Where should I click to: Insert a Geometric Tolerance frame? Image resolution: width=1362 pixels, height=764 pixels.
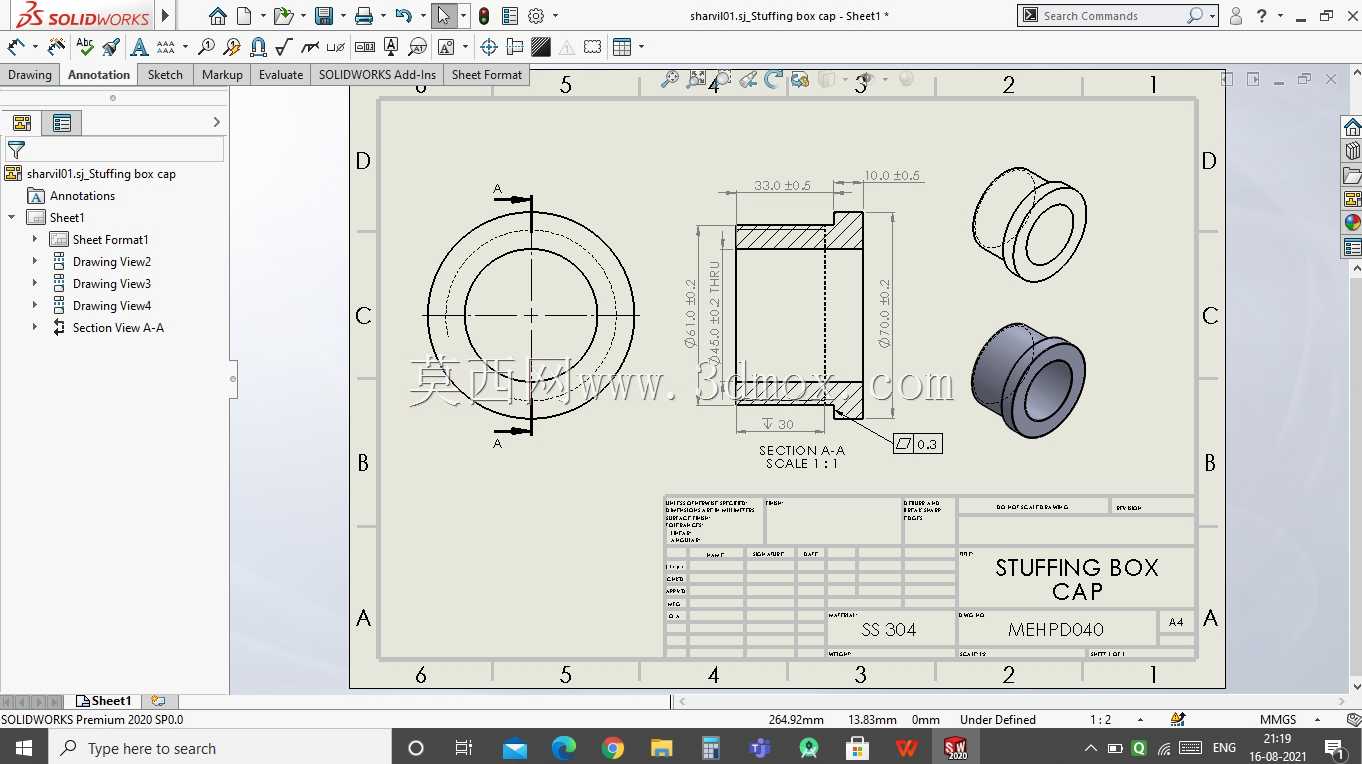coord(365,47)
